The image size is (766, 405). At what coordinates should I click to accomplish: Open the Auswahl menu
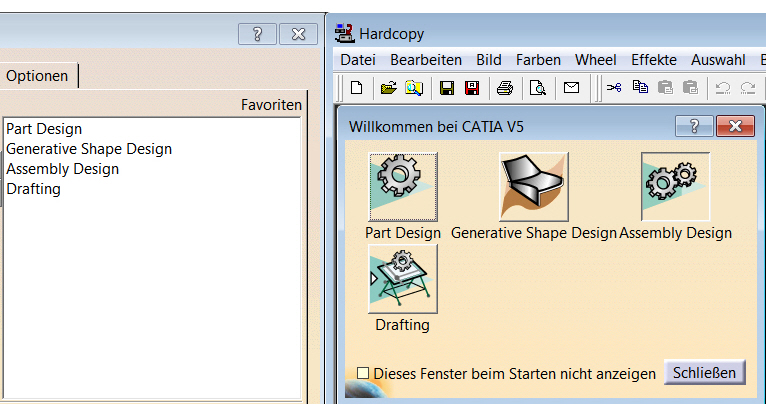[719, 60]
